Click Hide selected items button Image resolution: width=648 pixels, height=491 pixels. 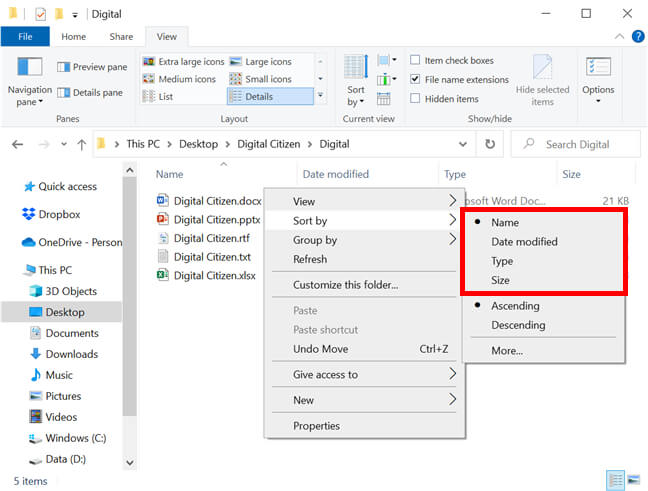[x=542, y=81]
